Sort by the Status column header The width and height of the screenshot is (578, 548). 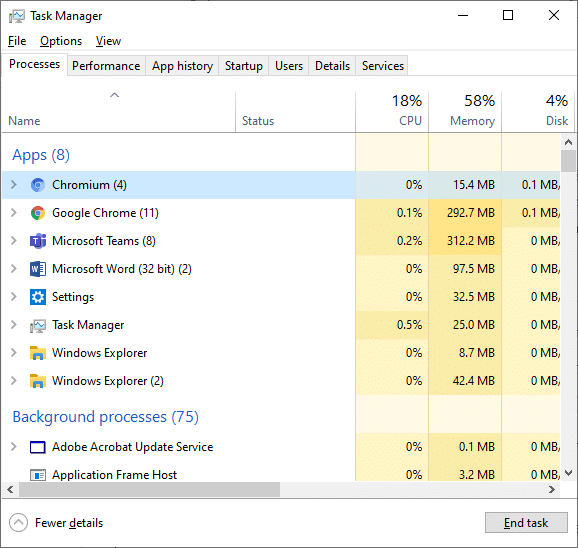(x=295, y=111)
